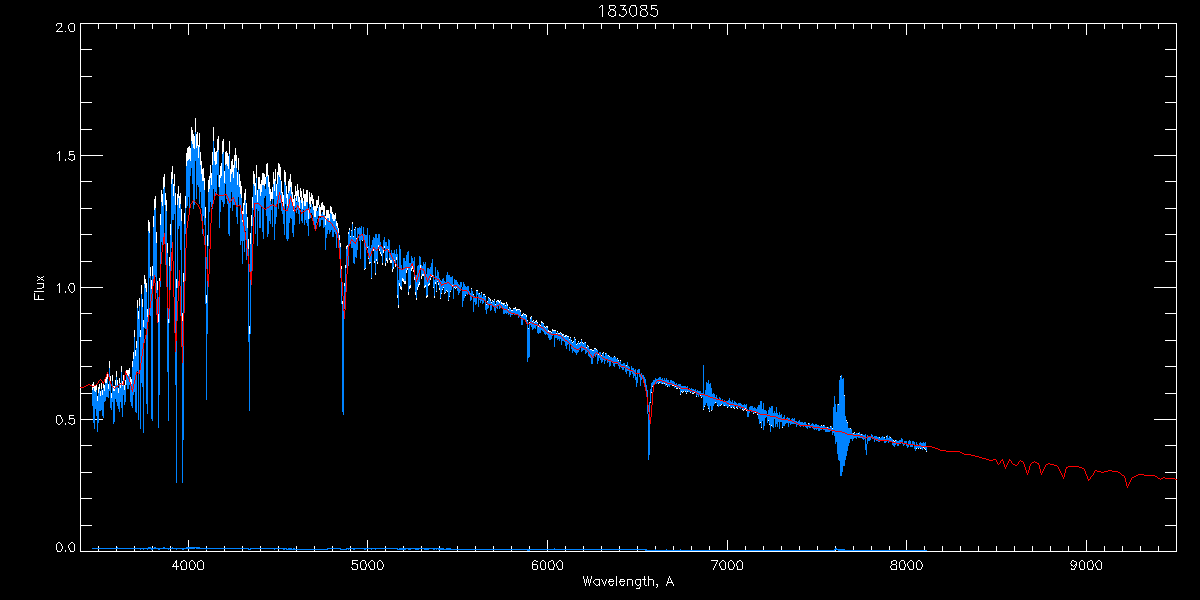Image resolution: width=1200 pixels, height=600 pixels.
Task: Click the 4000 wavelength tick label
Action: [188, 566]
